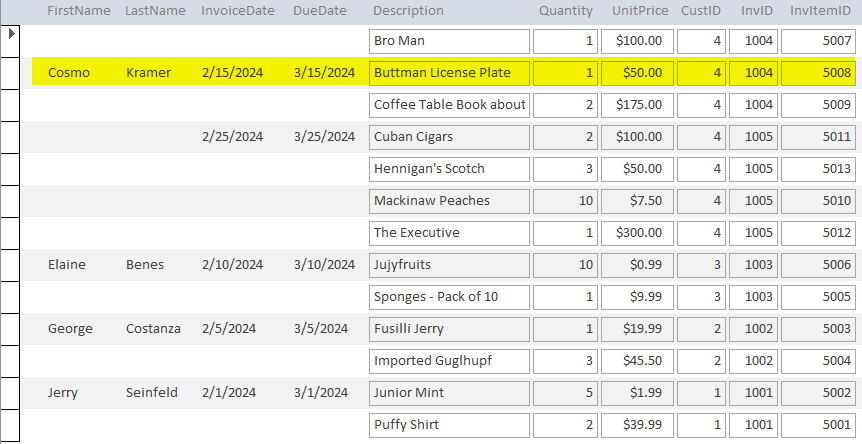
Task: Click the Hennigan's Scotch description field
Action: click(449, 169)
